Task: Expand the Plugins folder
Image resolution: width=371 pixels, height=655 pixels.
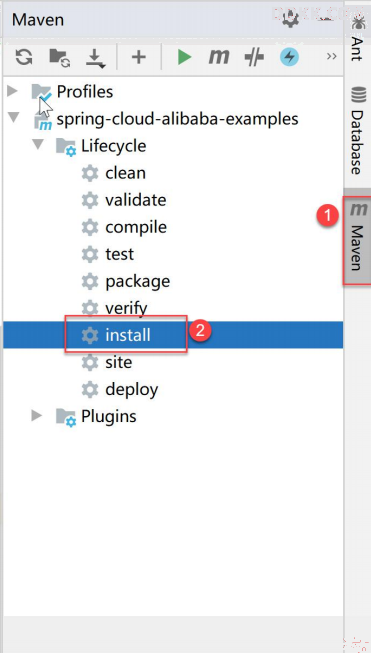Action: click(37, 415)
